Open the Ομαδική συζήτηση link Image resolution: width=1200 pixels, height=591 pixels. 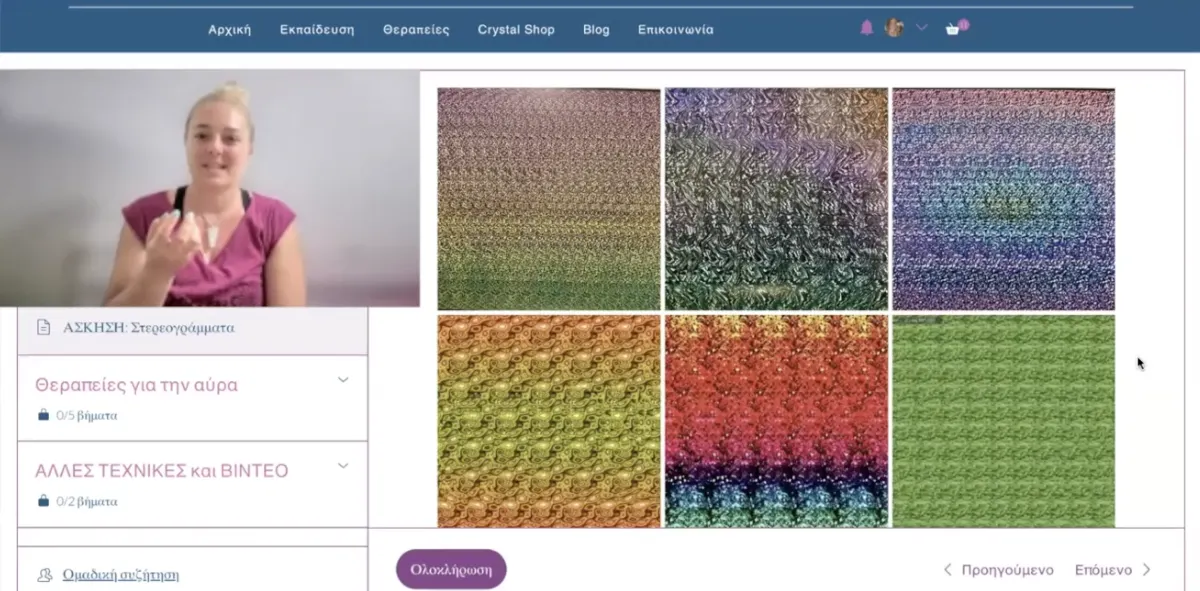(x=121, y=575)
